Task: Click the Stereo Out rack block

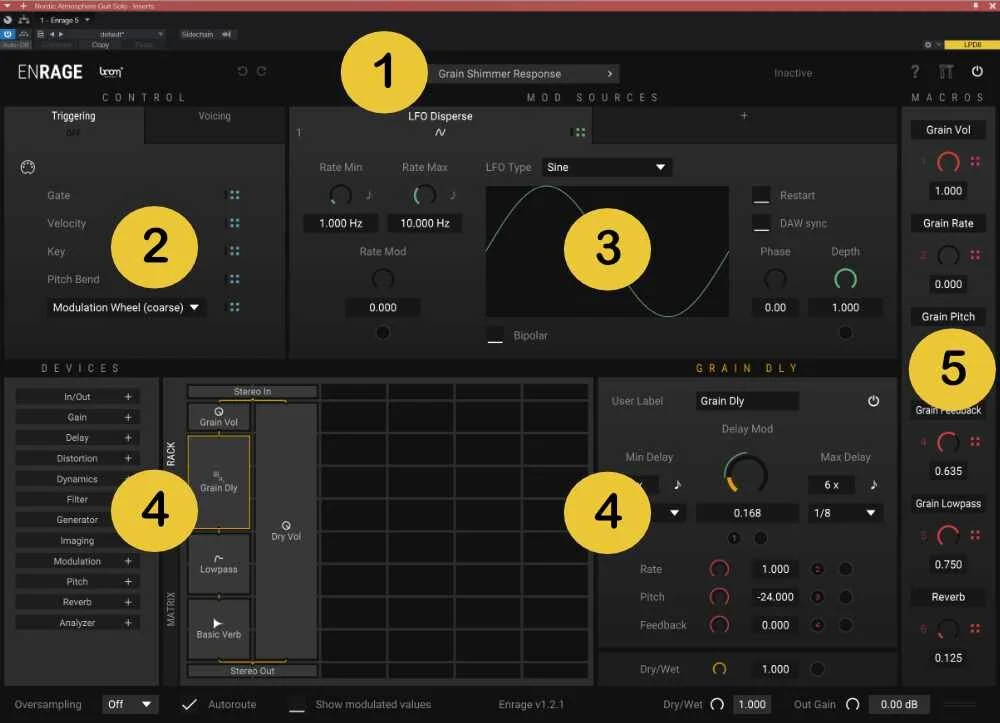Action: [252, 671]
